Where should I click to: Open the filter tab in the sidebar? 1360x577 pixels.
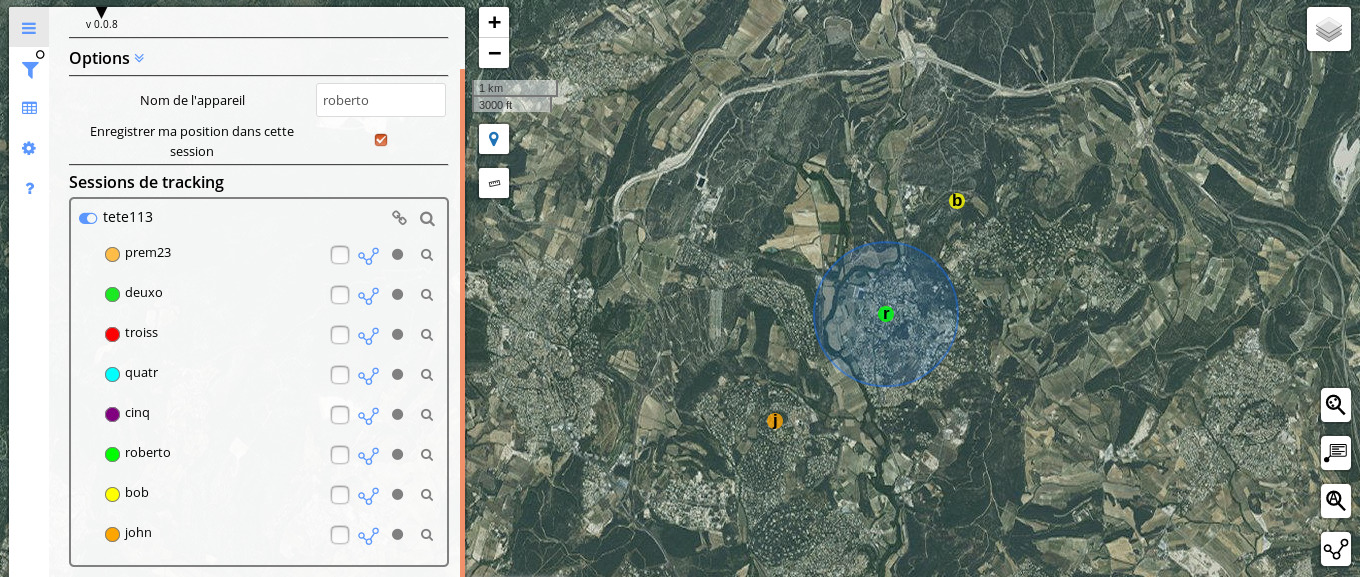30,70
